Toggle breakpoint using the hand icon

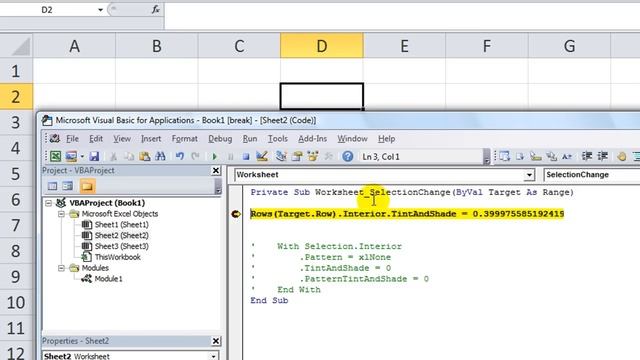622,156
